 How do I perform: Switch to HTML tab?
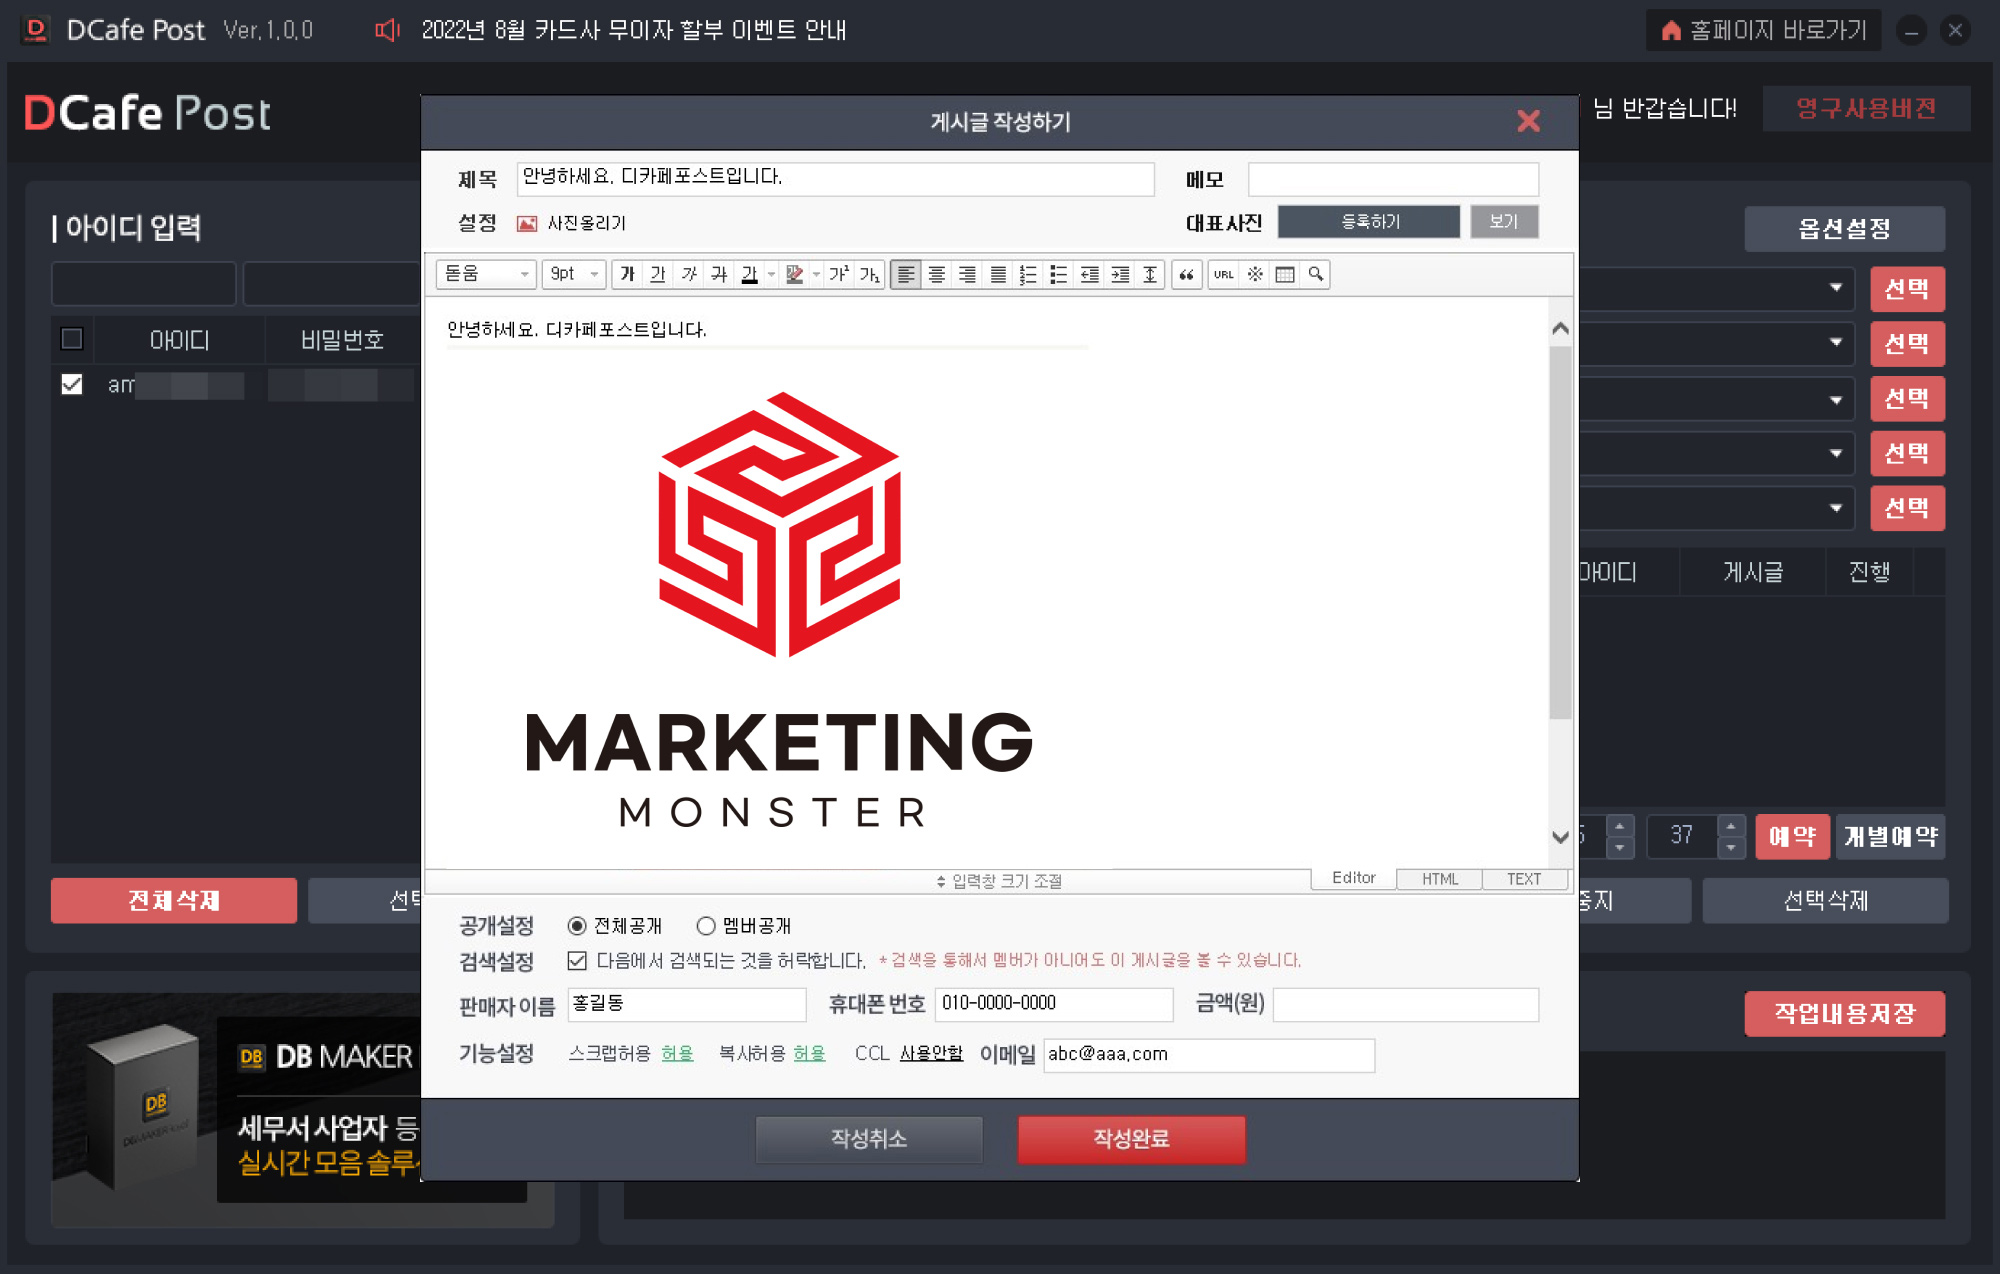coord(1440,879)
